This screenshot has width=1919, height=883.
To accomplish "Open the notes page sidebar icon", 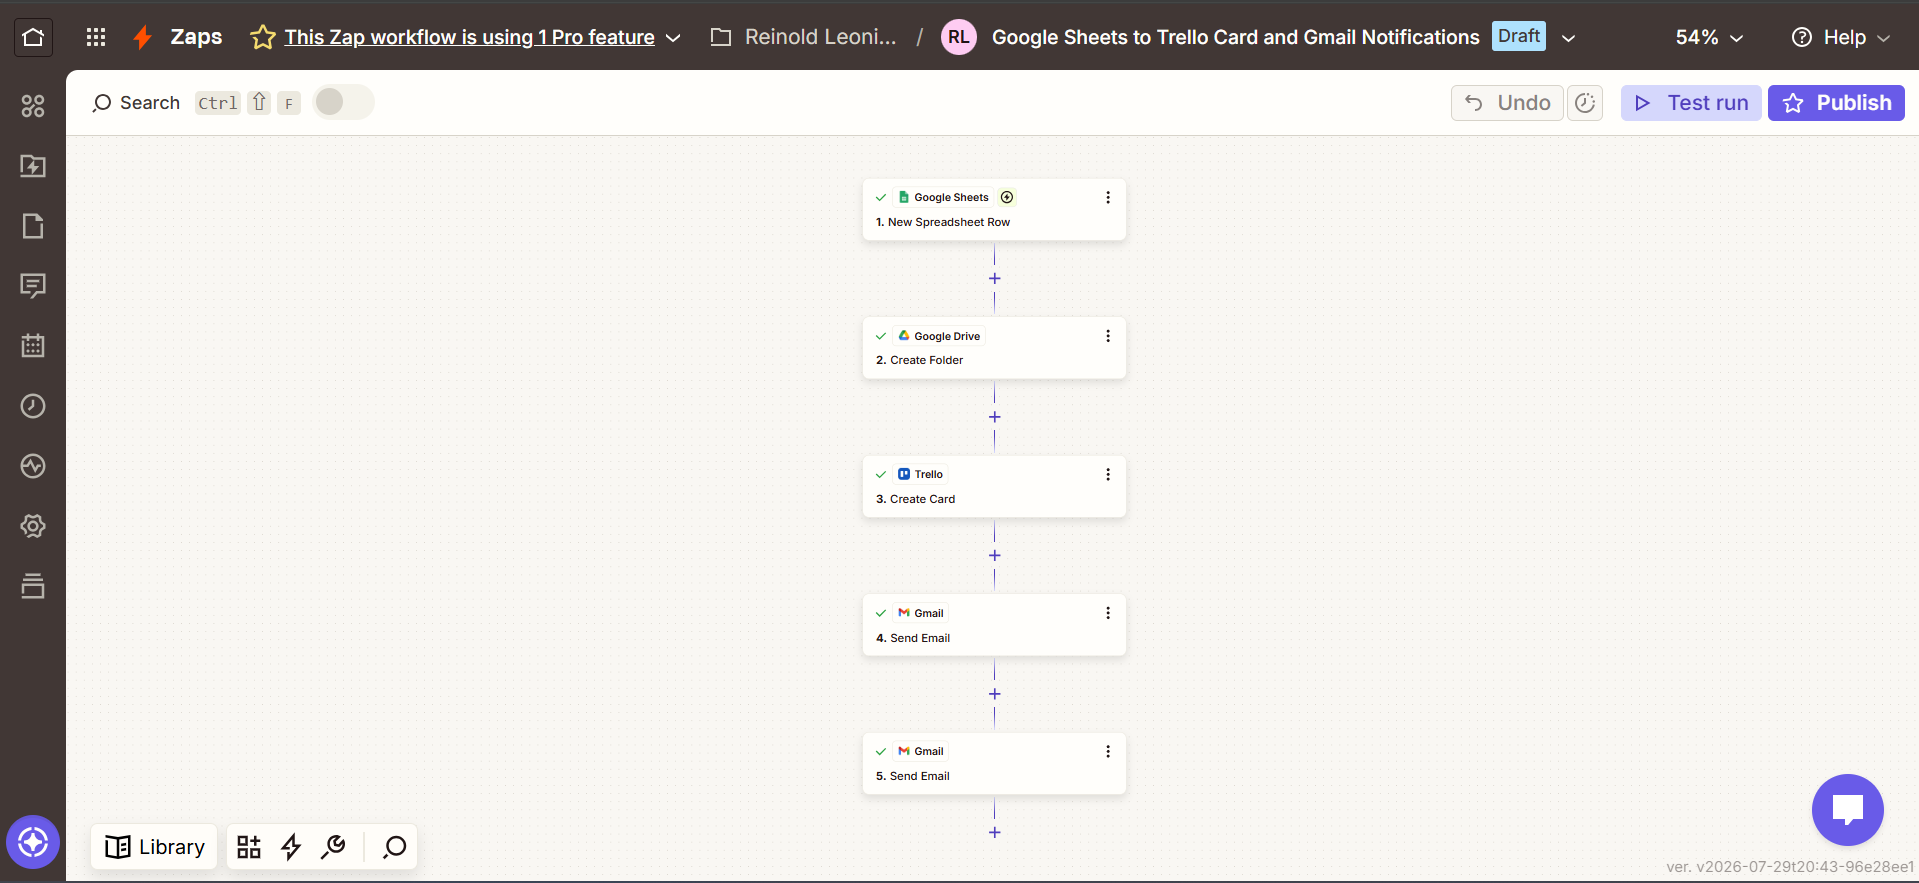I will [x=33, y=226].
